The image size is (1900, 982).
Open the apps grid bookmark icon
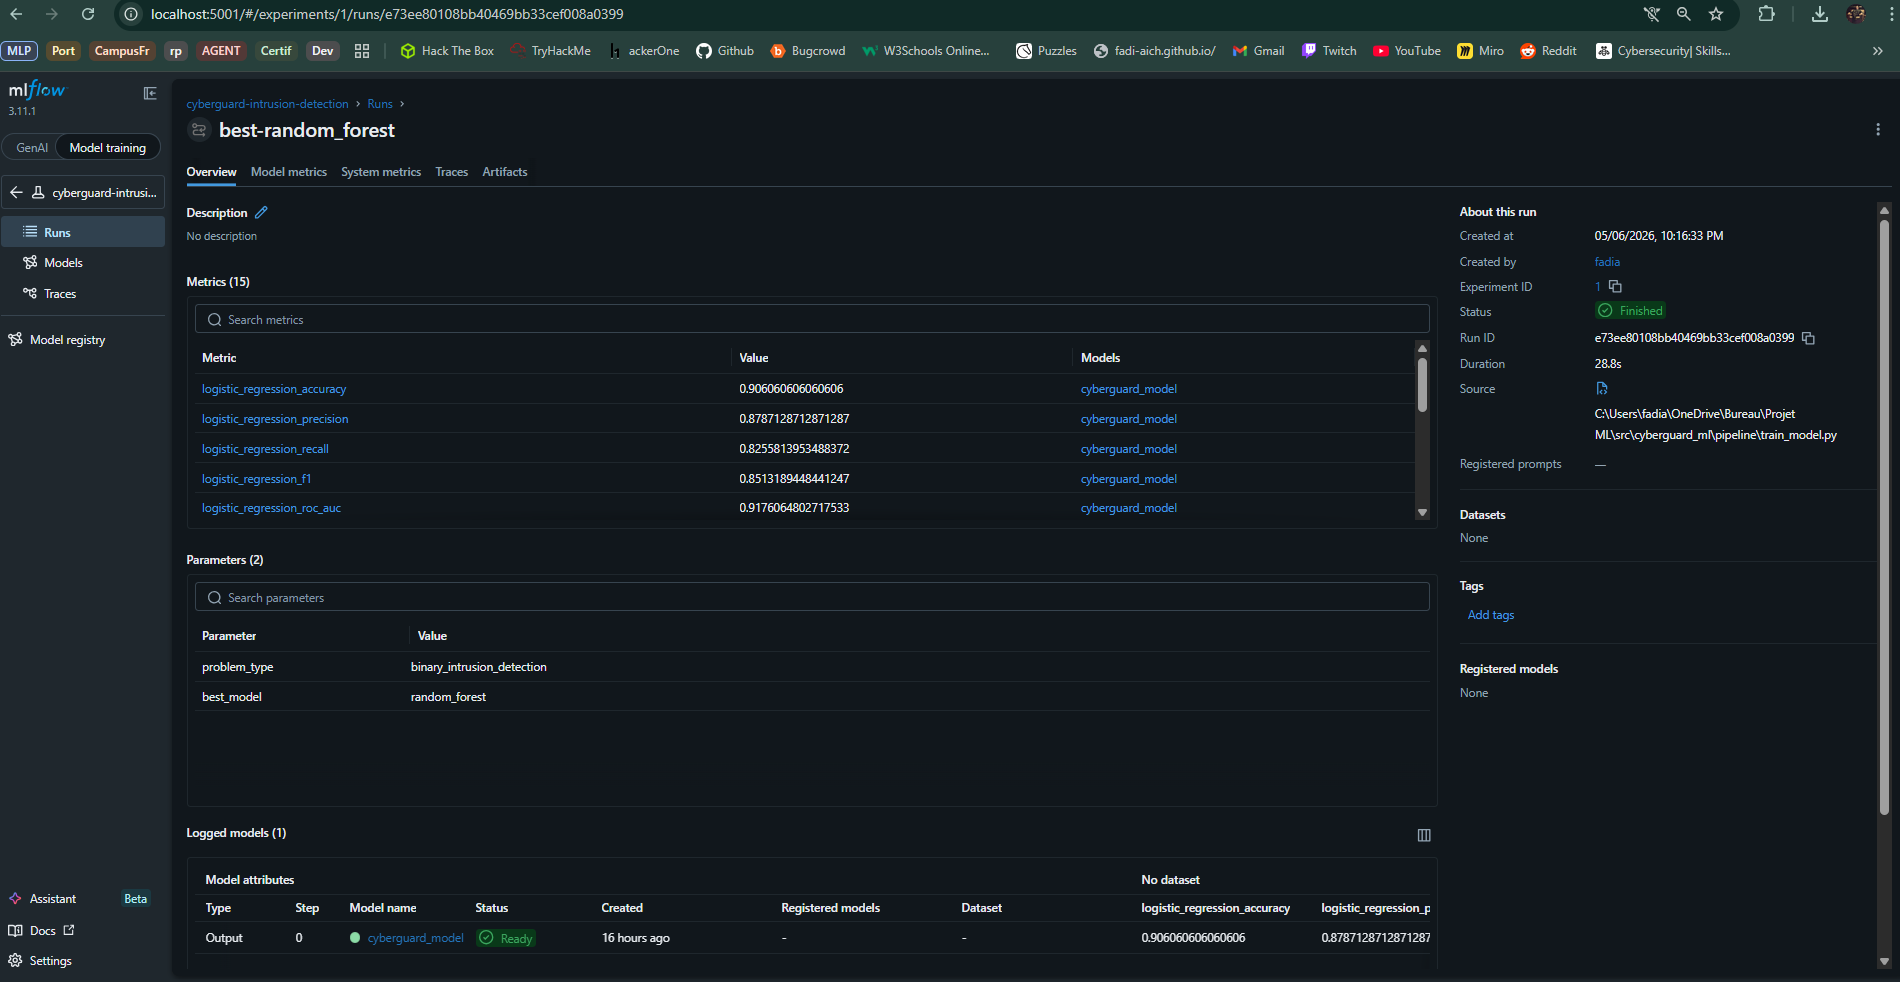click(362, 51)
